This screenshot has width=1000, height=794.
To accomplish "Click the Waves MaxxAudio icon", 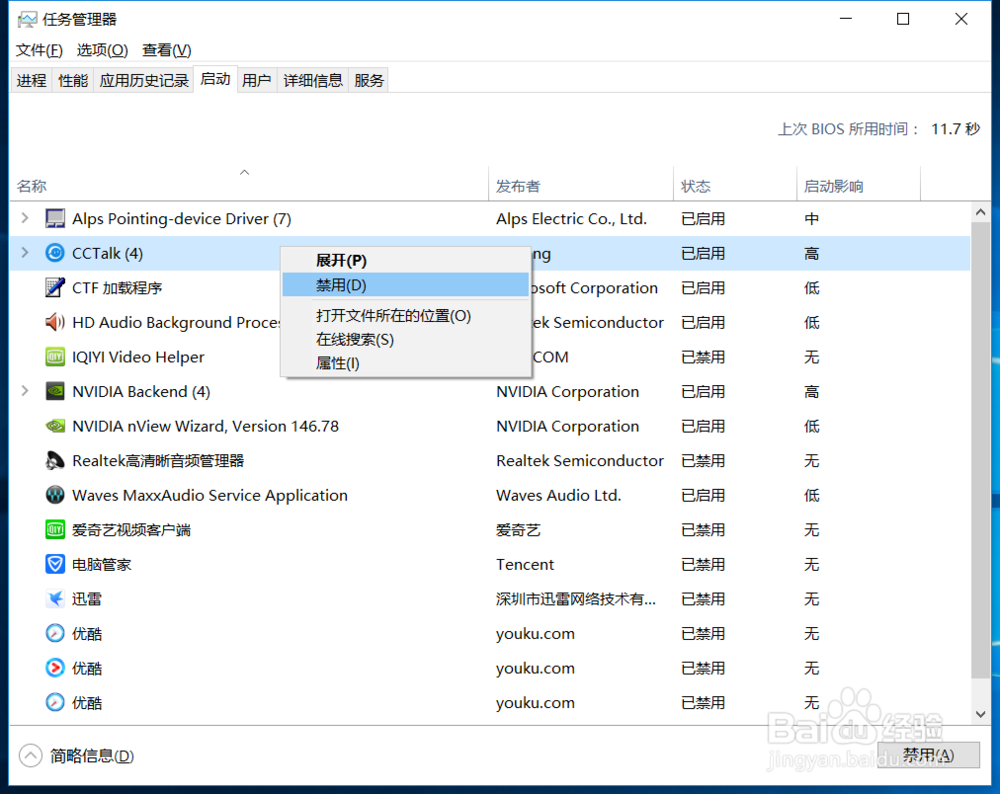I will (55, 495).
